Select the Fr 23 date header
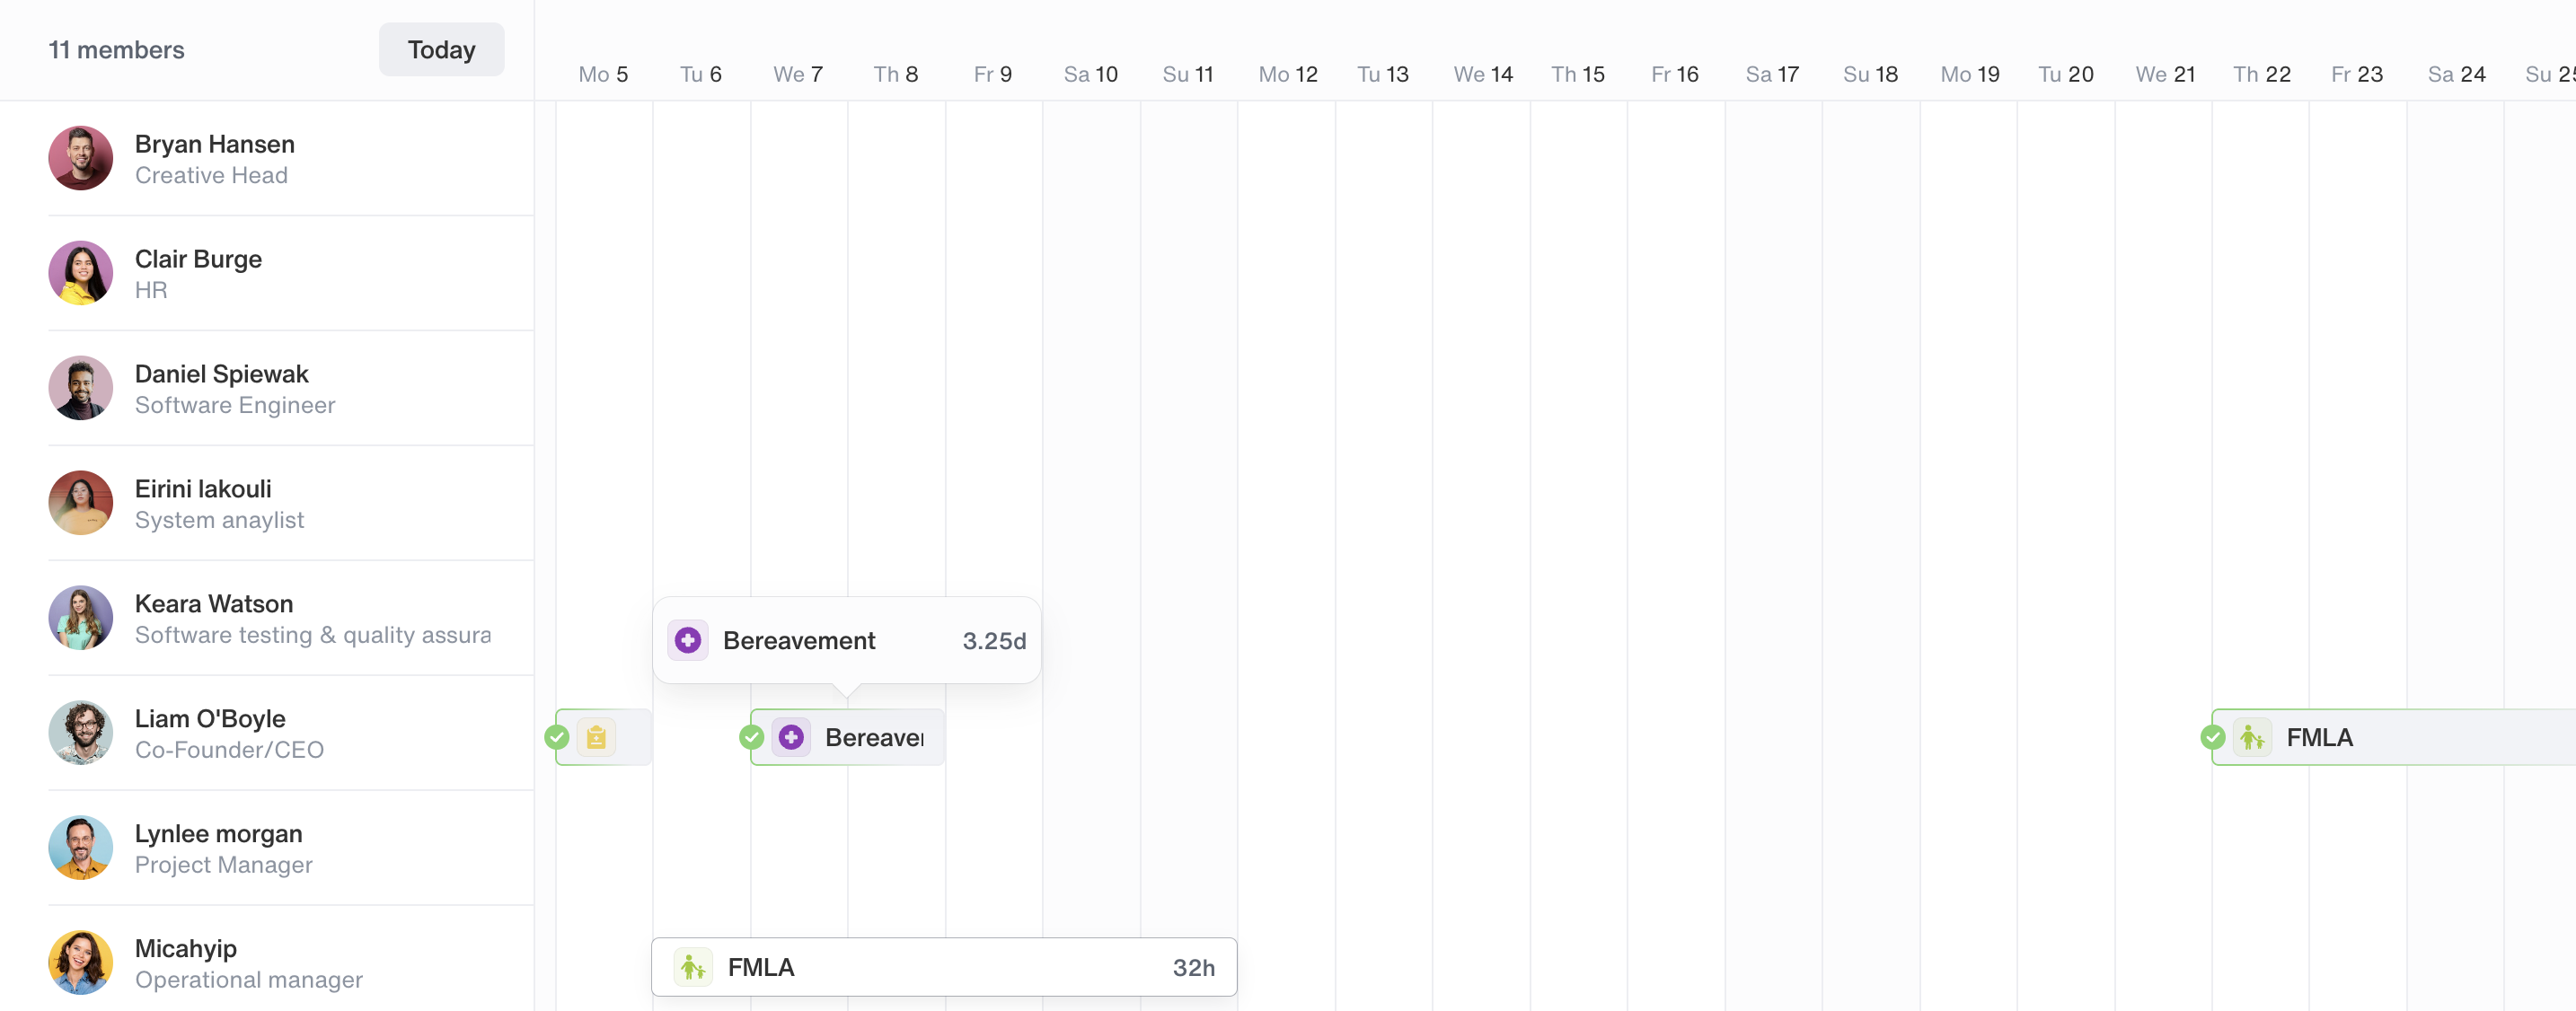This screenshot has height=1011, width=2576. point(2357,74)
